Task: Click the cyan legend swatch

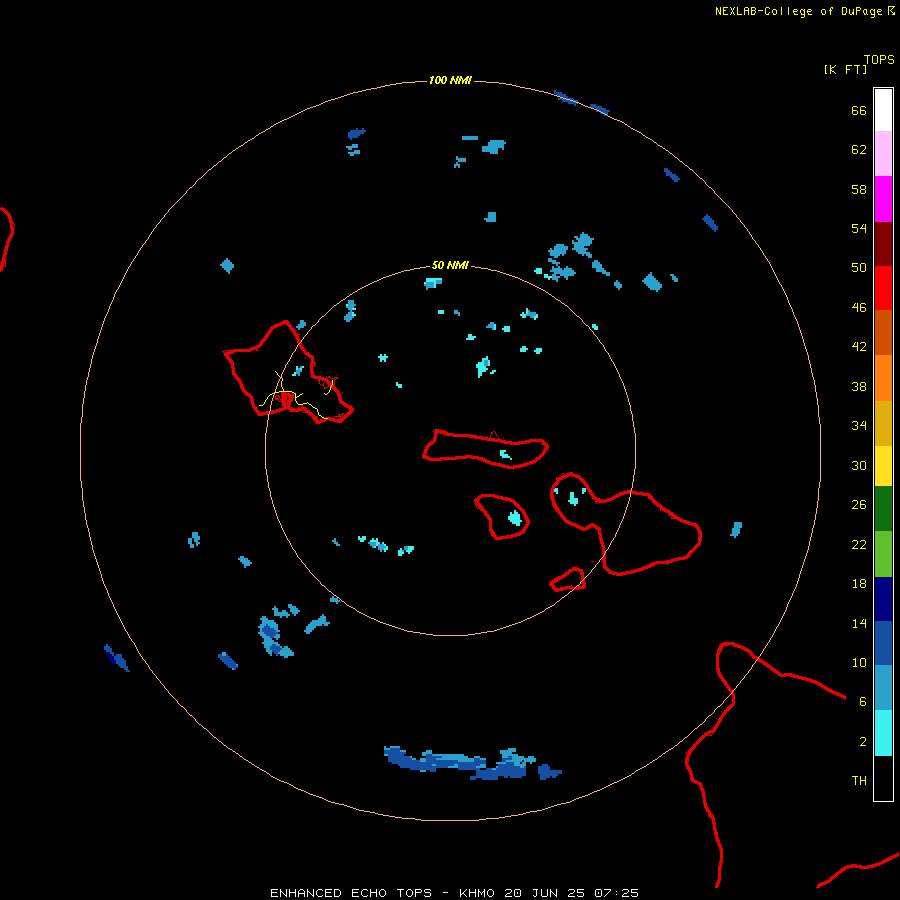Action: (x=883, y=733)
